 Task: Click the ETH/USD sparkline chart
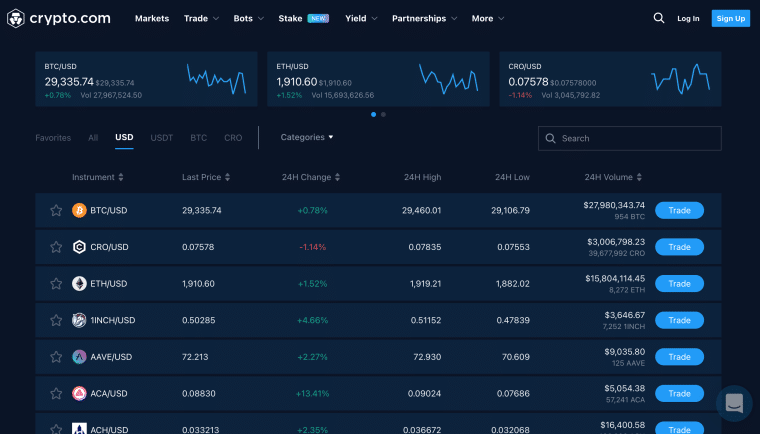click(448, 79)
